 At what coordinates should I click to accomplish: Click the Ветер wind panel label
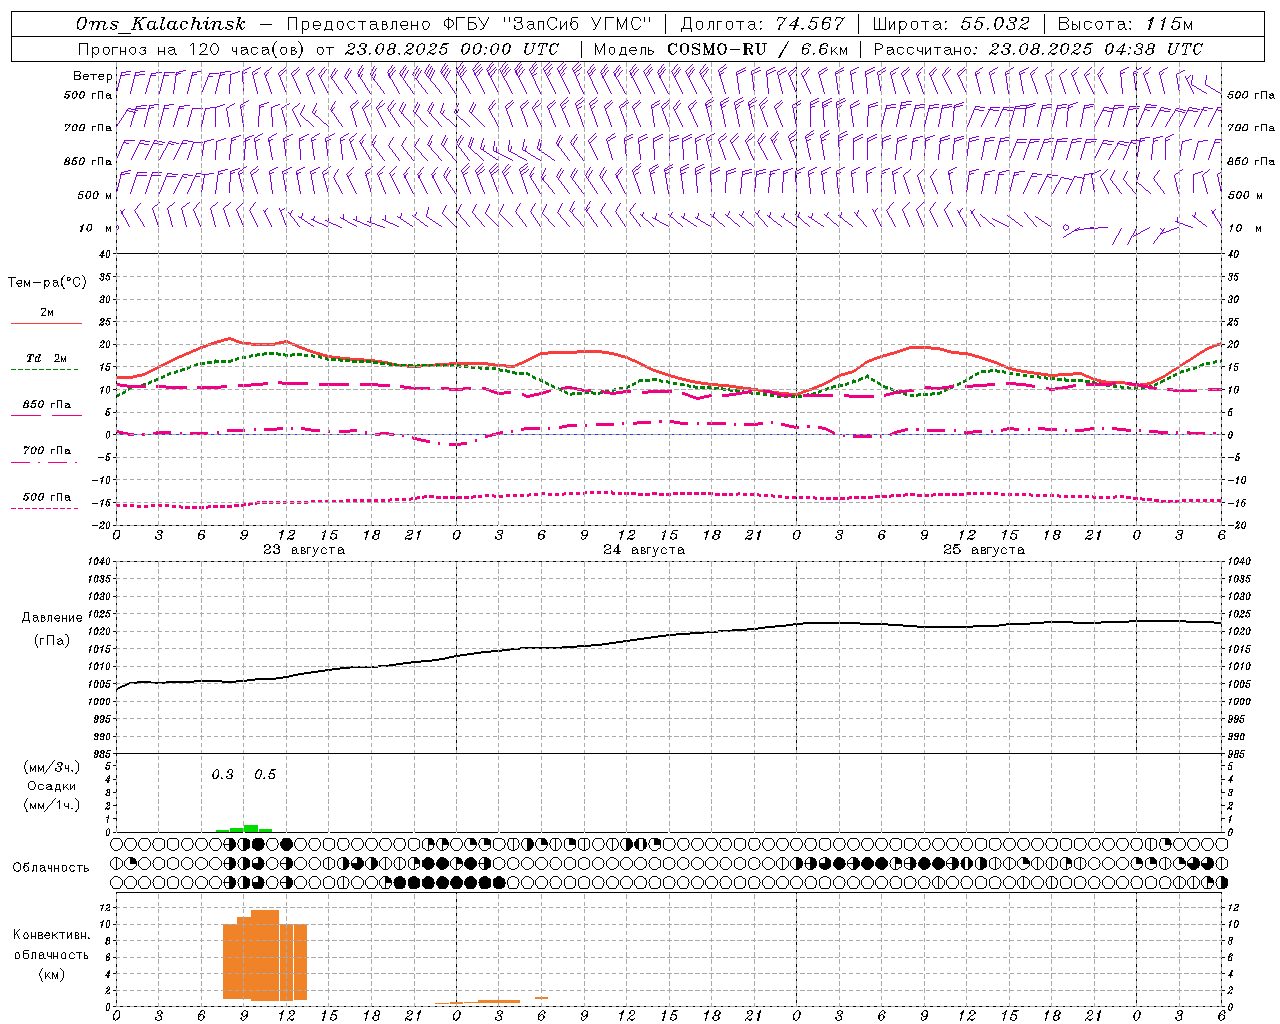click(x=92, y=76)
